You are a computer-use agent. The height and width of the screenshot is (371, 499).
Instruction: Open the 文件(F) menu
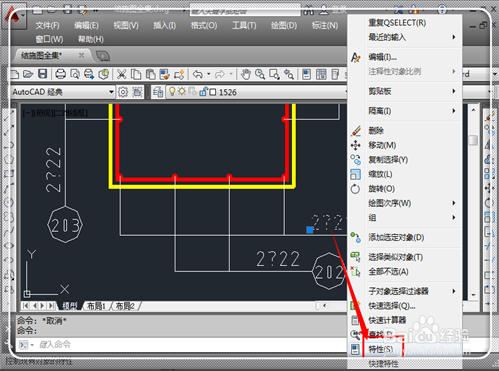pos(48,26)
